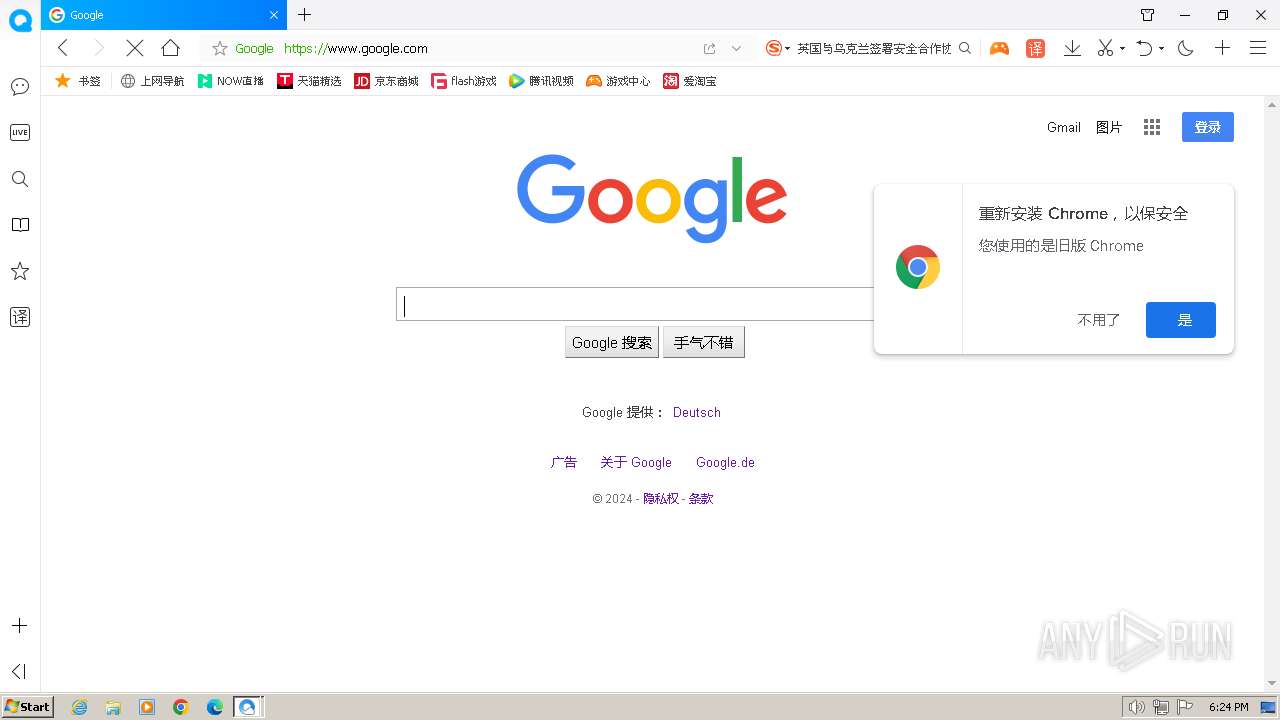Click the Google 搜索 button
This screenshot has width=1280, height=720.
pos(612,342)
